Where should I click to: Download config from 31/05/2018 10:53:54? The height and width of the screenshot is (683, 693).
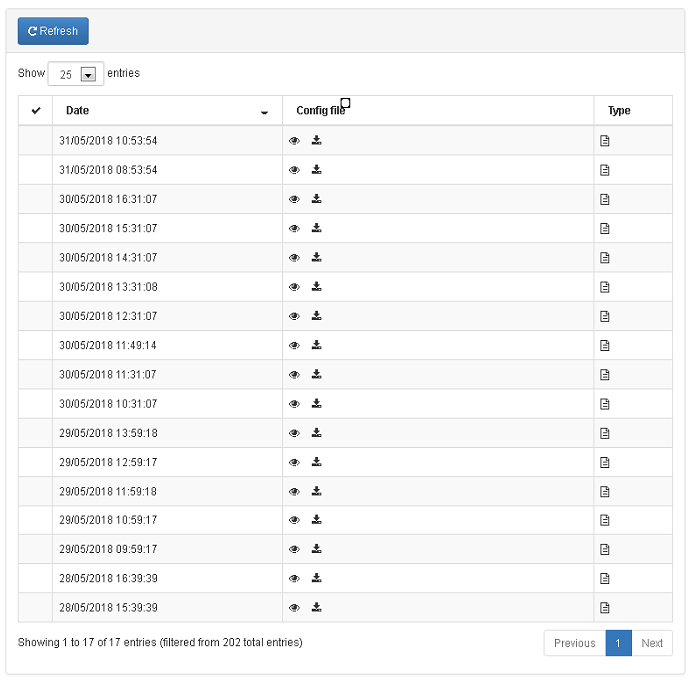click(316, 140)
